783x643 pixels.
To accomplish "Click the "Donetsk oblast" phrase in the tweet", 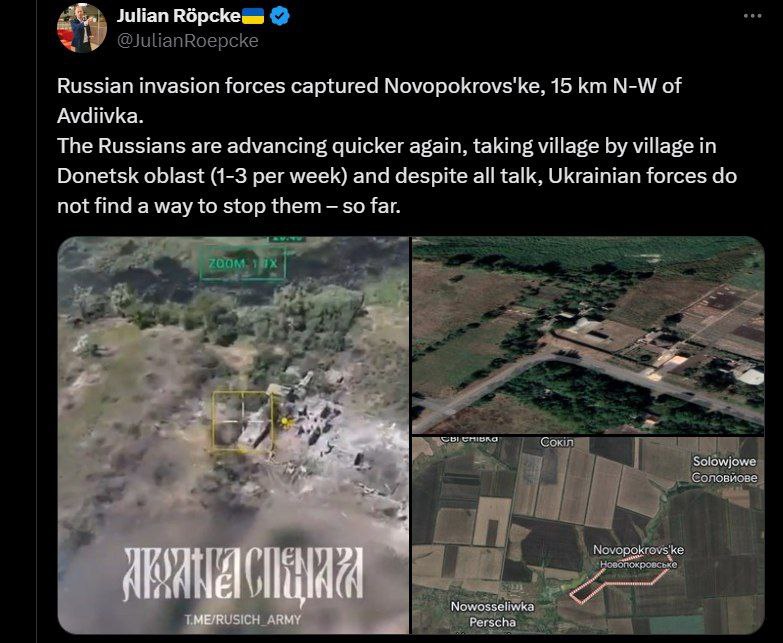I will 131,176.
